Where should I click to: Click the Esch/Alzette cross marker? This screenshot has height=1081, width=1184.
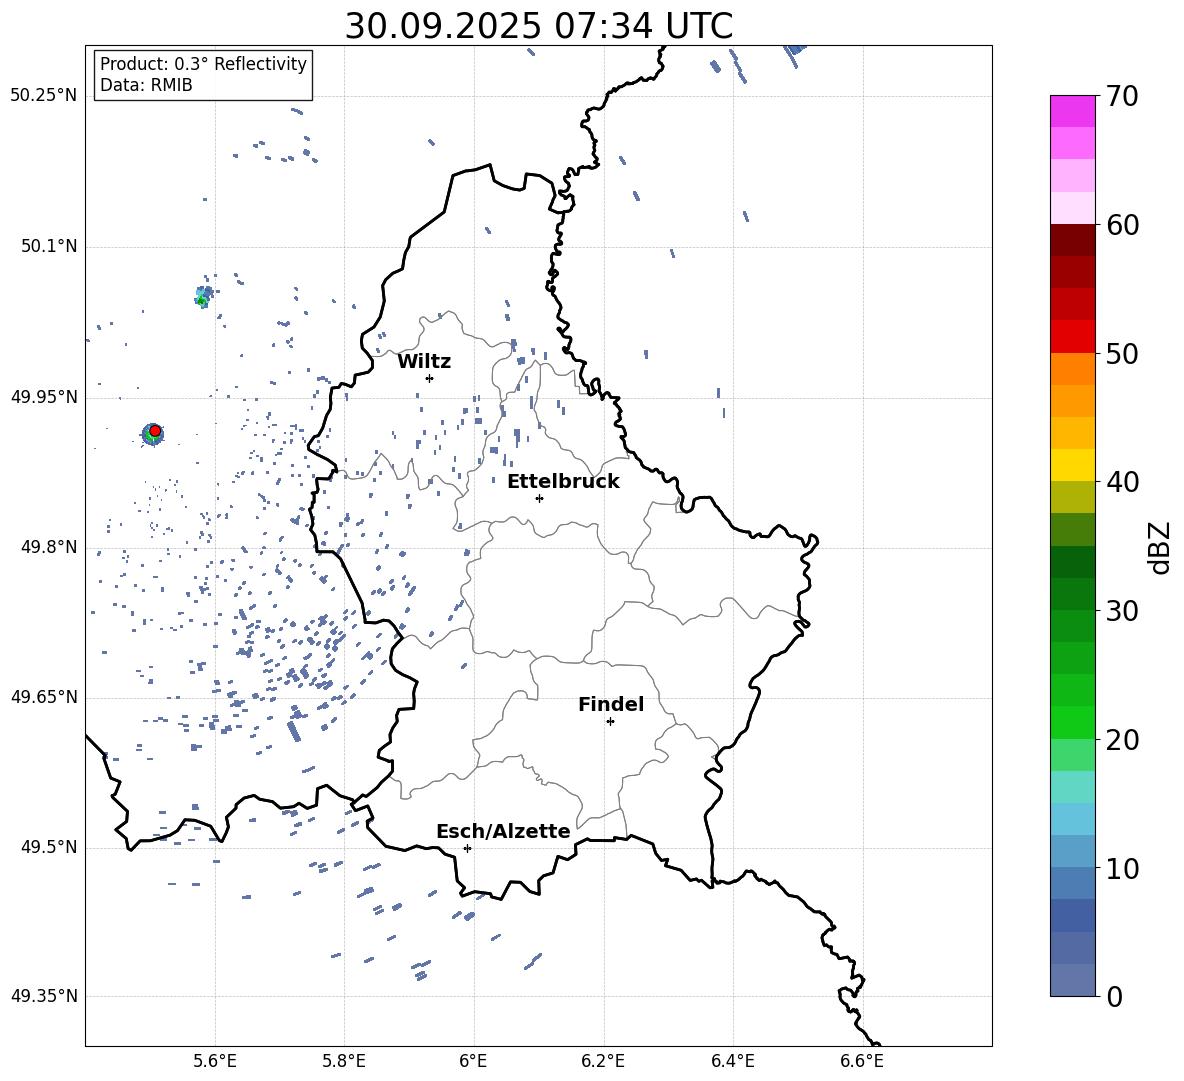coord(467,848)
